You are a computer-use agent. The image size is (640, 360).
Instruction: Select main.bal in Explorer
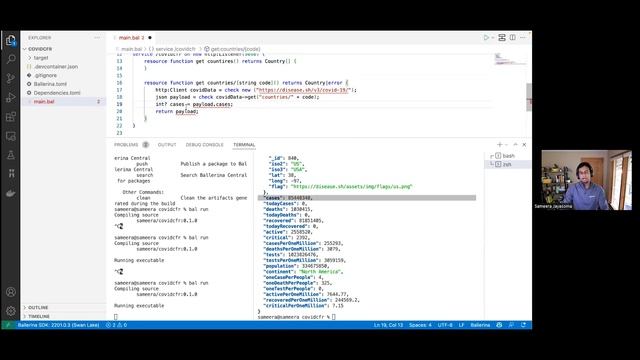click(x=63, y=102)
